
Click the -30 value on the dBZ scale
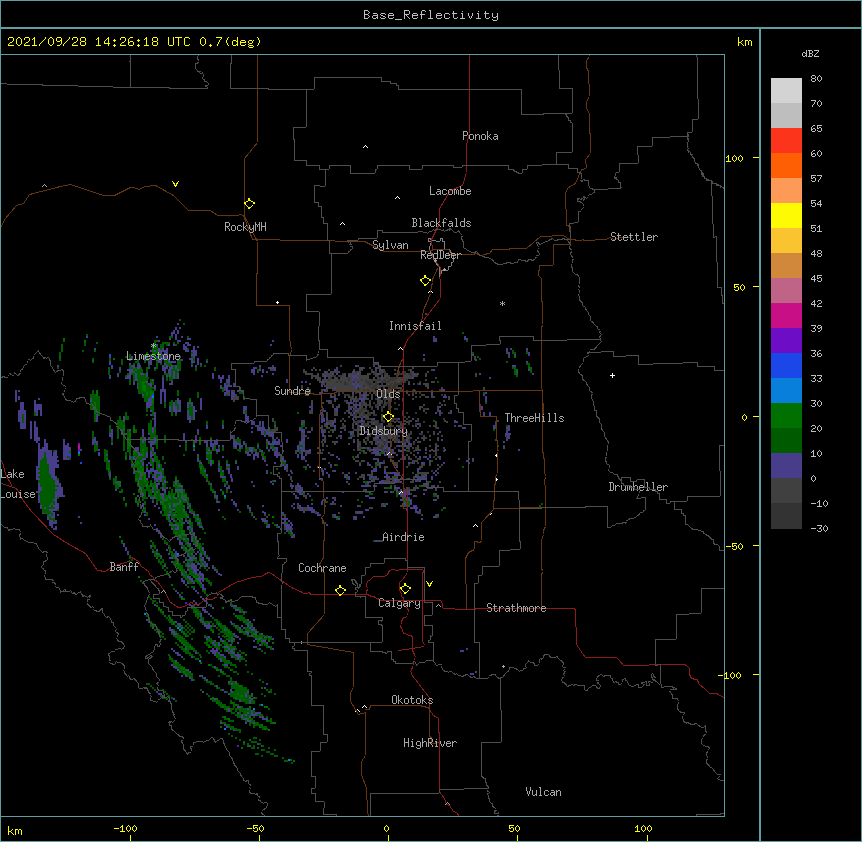pyautogui.click(x=819, y=528)
